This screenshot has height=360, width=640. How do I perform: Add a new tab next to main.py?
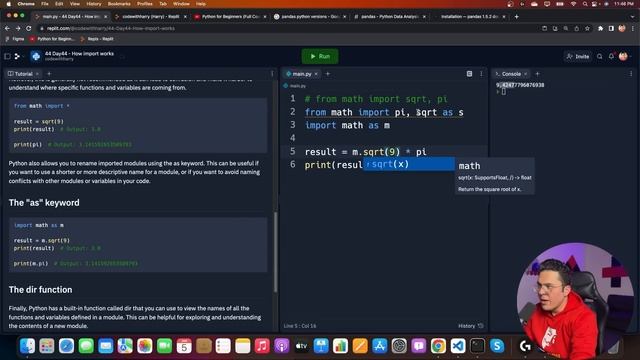[x=327, y=74]
